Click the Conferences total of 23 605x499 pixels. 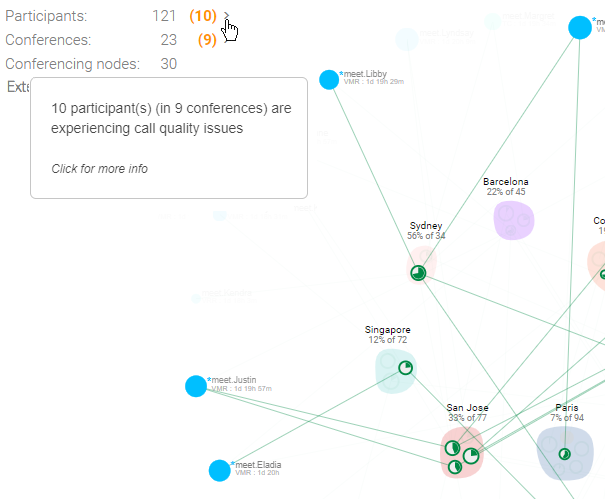(x=168, y=40)
